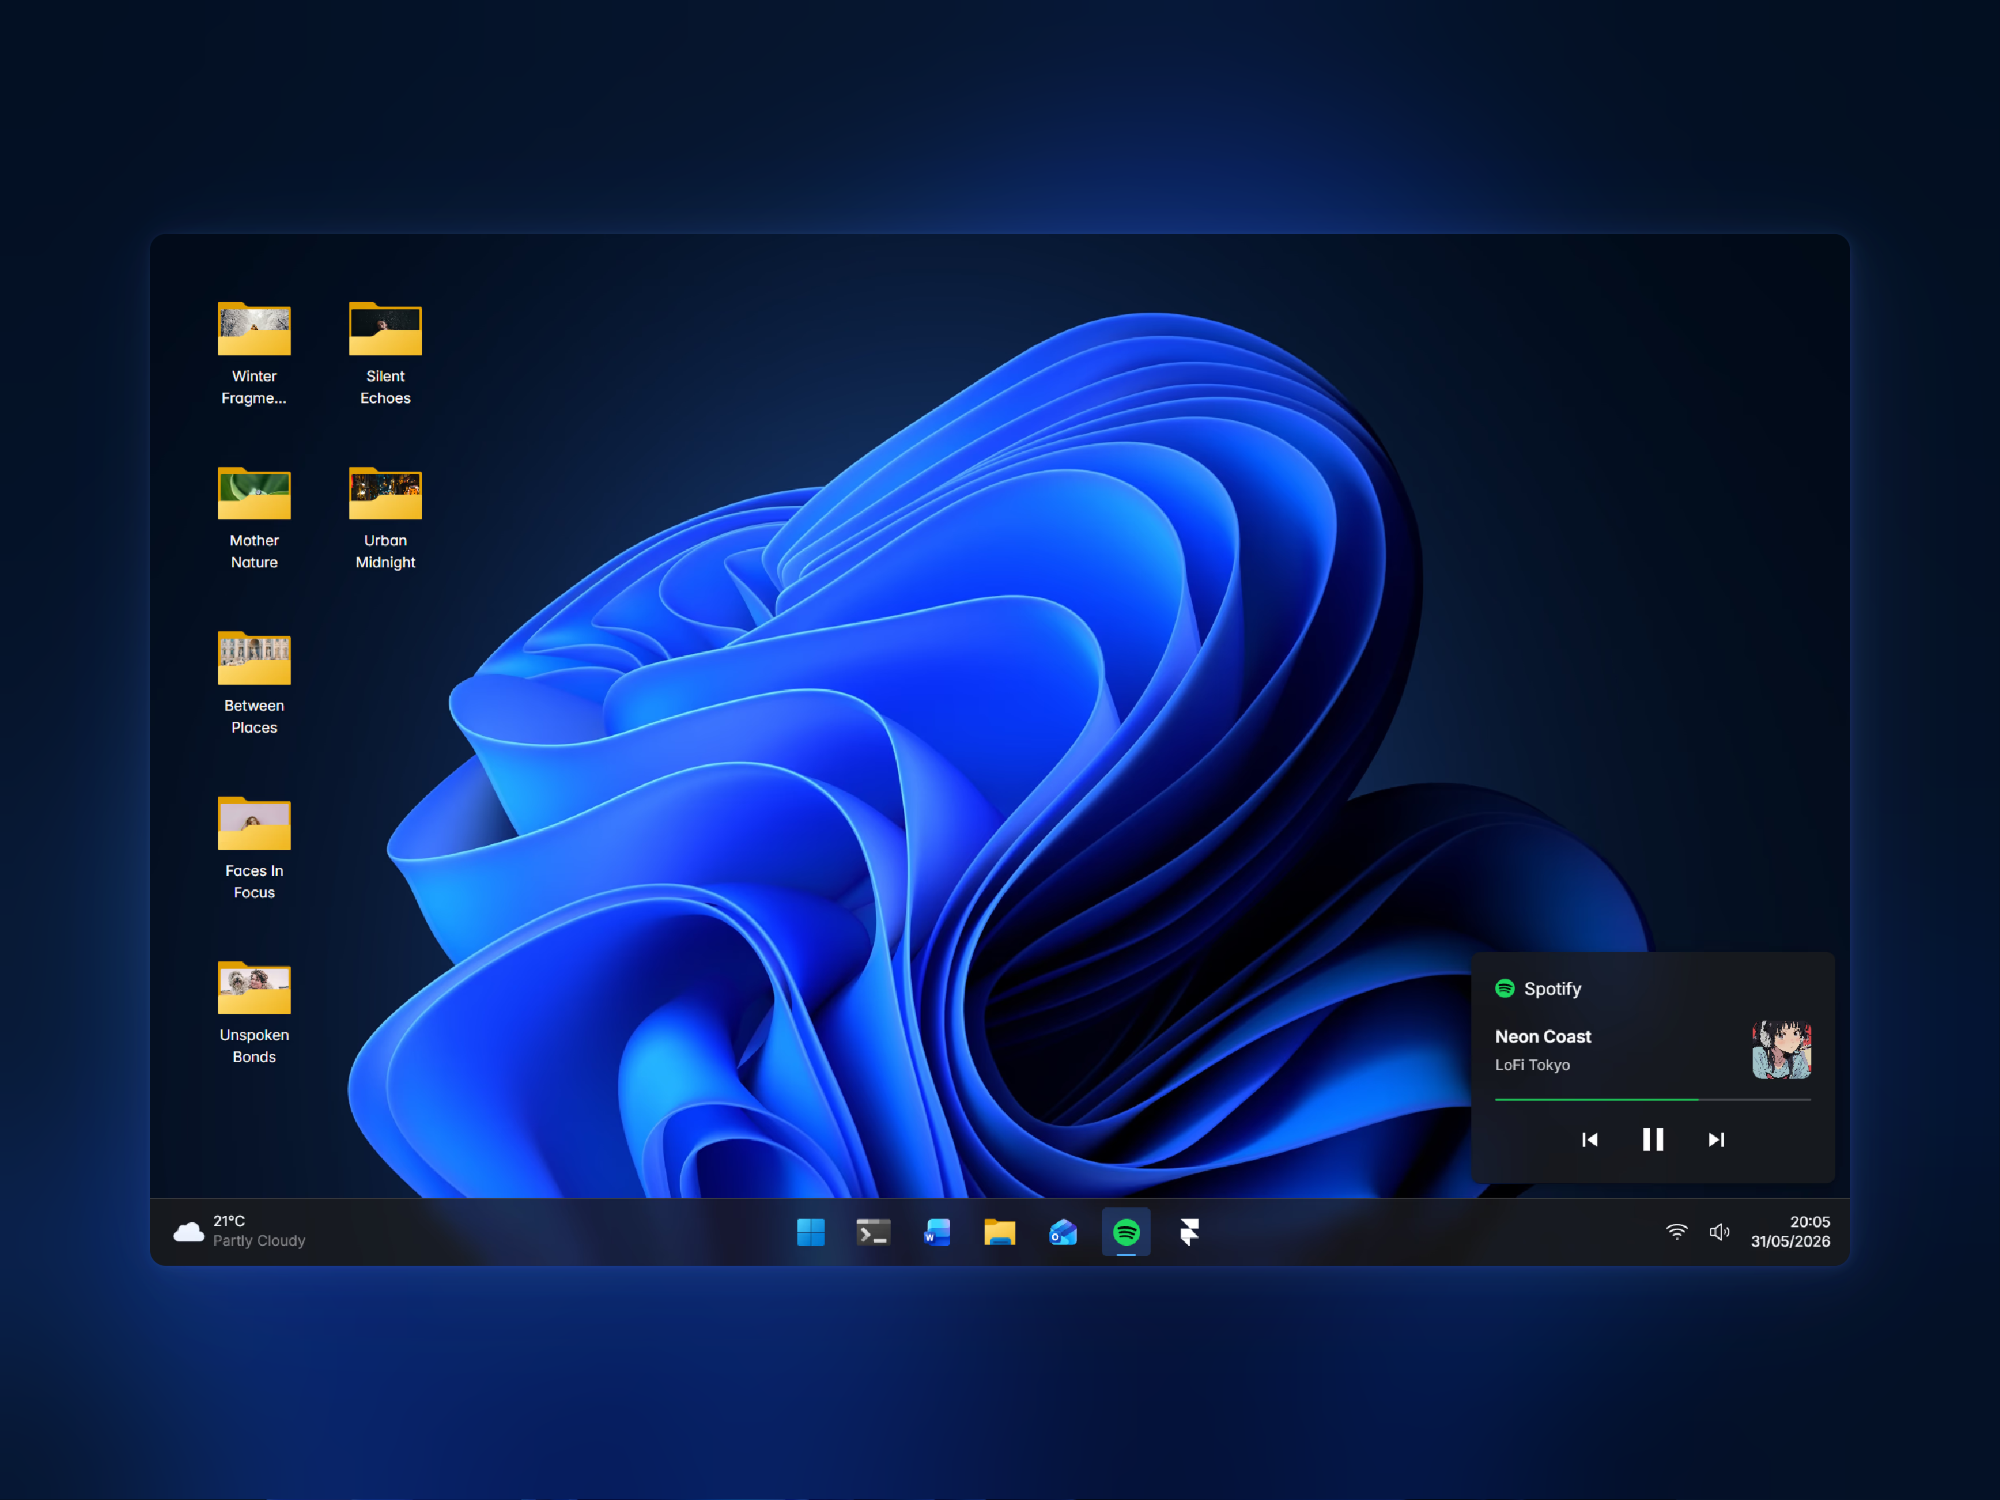Select the Urban Midnight folder
Screen dimensions: 2000x1500
tap(385, 493)
